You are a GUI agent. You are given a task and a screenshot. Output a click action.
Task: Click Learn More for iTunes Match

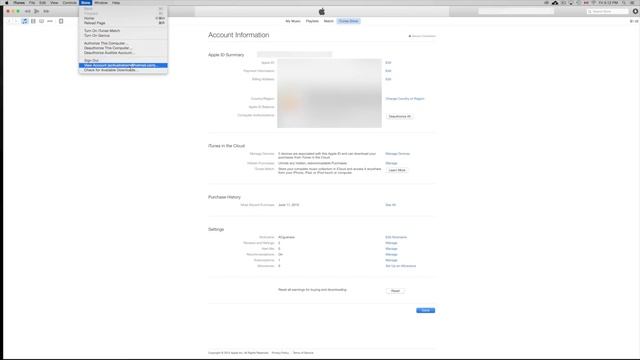pyautogui.click(x=397, y=170)
